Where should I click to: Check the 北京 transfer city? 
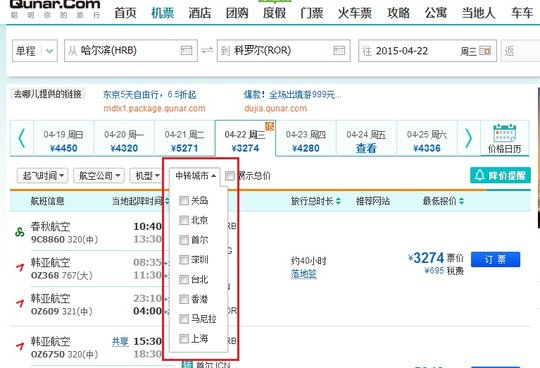click(x=184, y=220)
